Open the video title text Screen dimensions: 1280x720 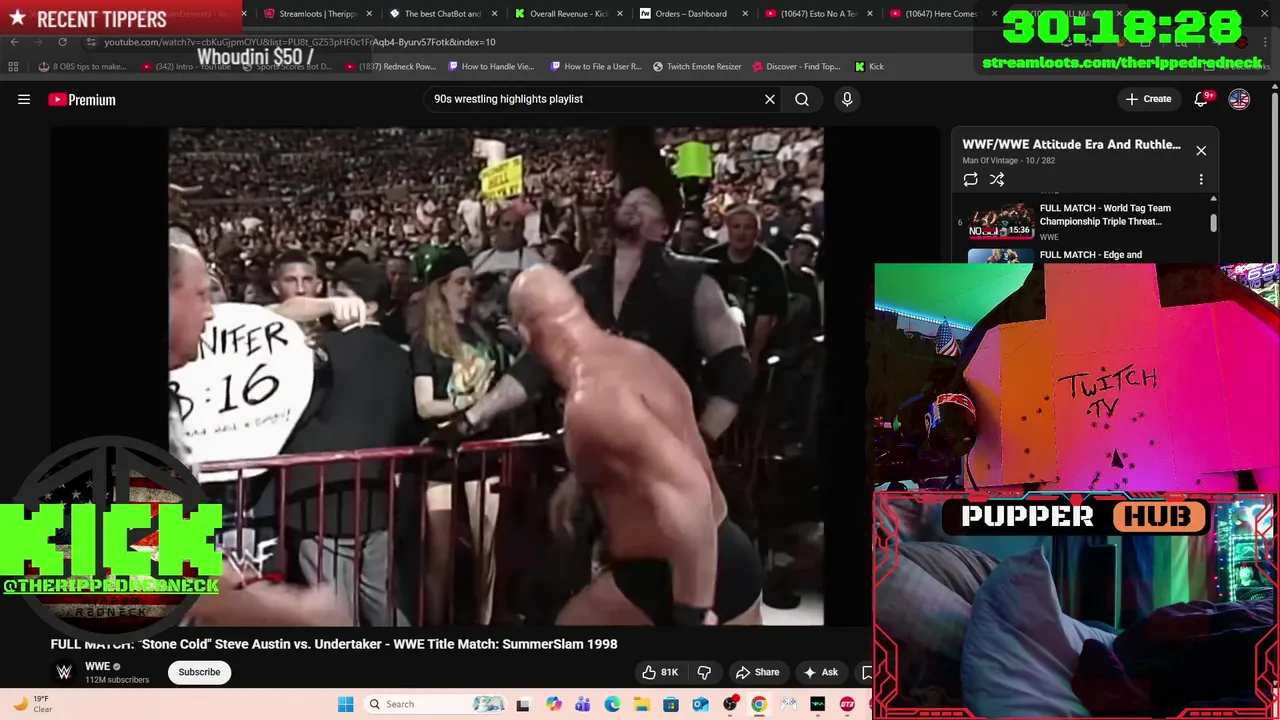click(x=334, y=644)
